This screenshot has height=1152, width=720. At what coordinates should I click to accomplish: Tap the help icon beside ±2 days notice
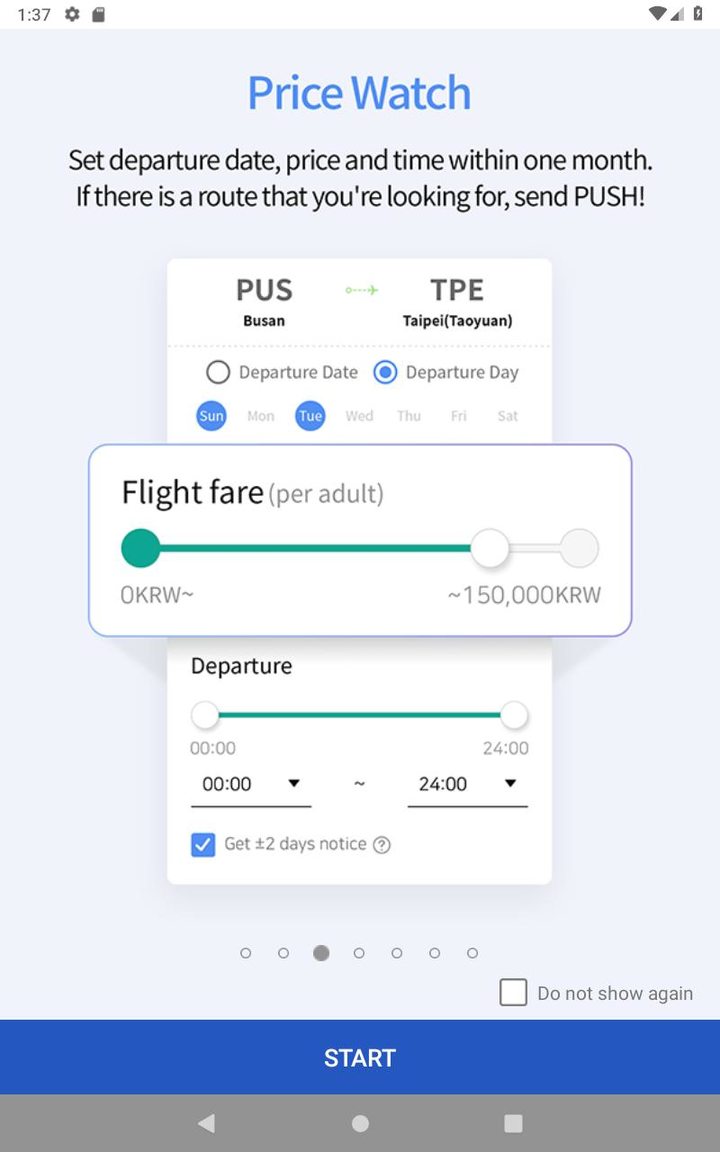coord(381,845)
